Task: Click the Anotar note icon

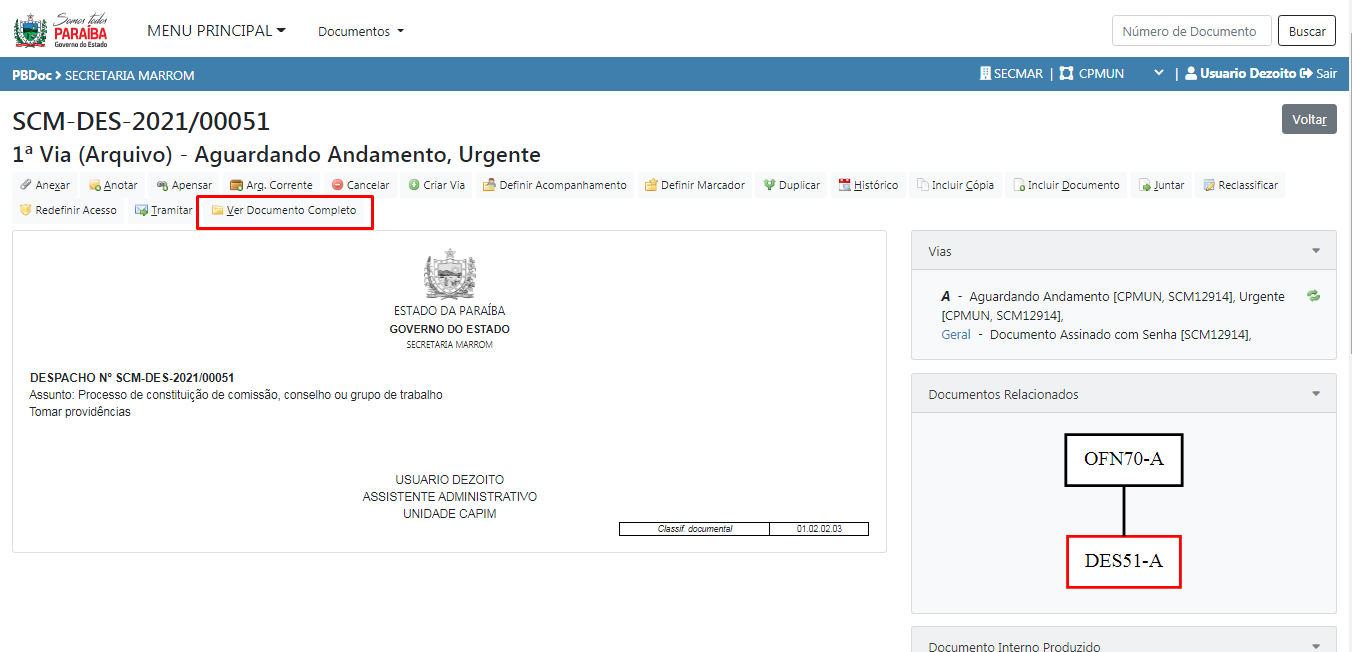Action: (95, 185)
